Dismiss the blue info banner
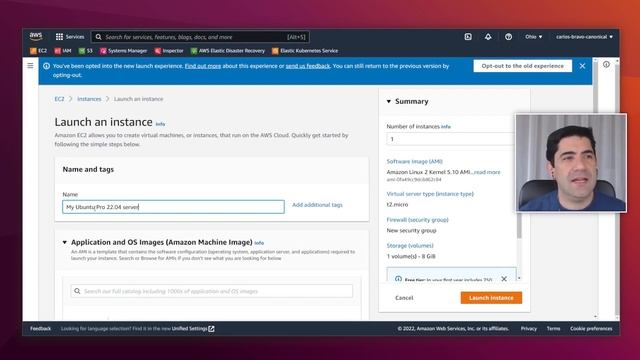This screenshot has width=640, height=360. (x=582, y=66)
